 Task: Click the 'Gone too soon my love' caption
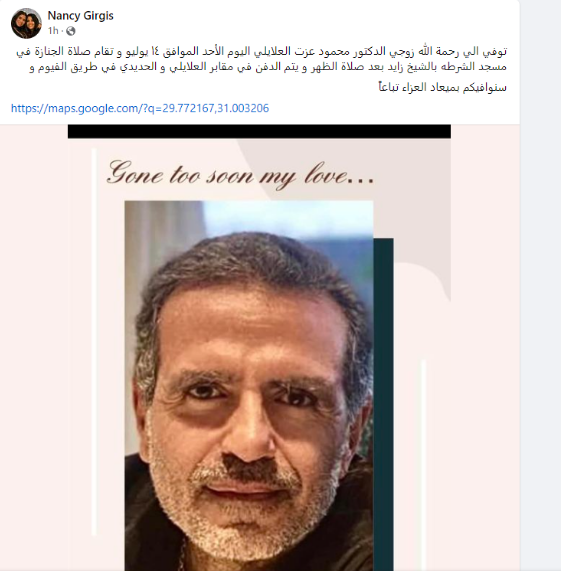point(241,175)
